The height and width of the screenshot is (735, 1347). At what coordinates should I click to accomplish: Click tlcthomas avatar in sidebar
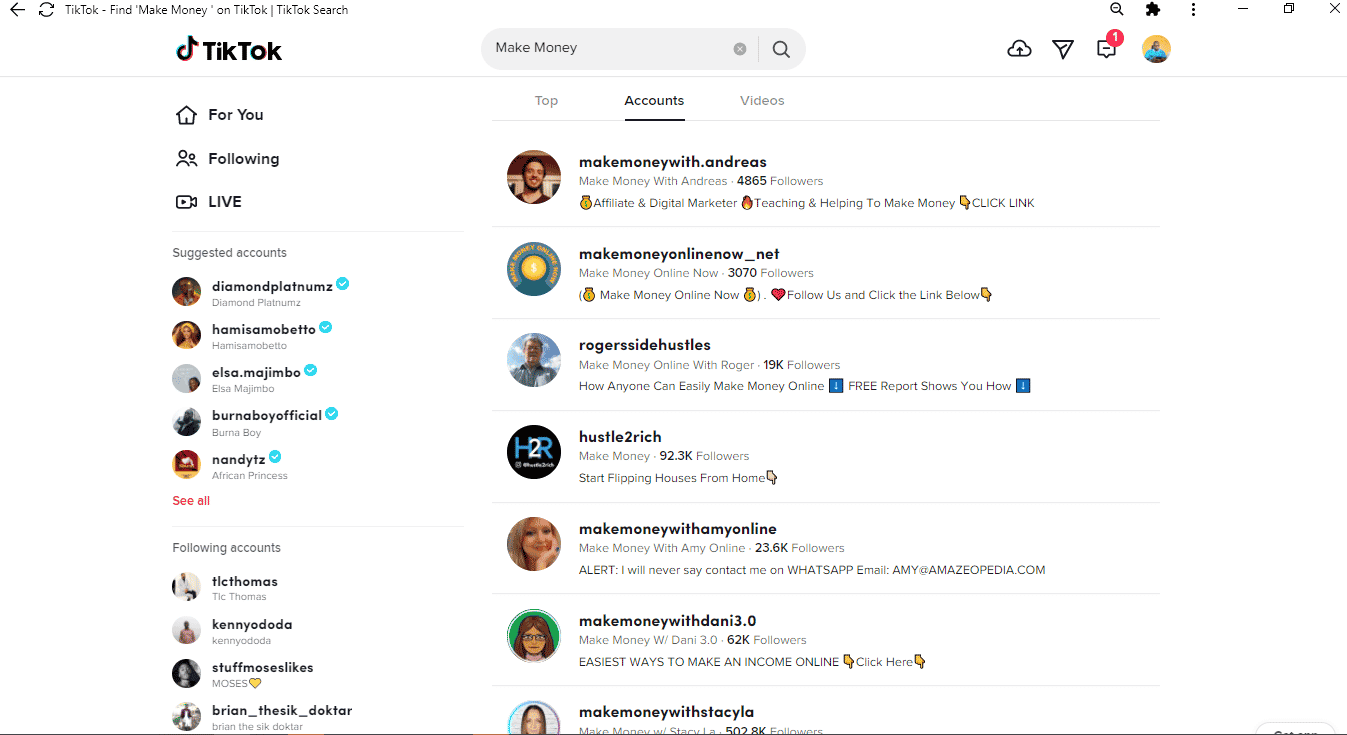[x=187, y=587]
